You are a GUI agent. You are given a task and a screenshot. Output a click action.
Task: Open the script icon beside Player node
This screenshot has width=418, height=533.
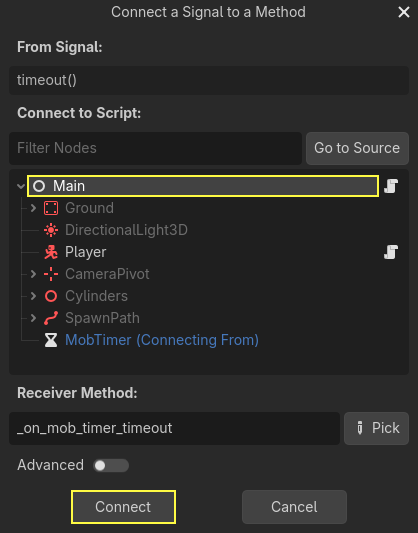tap(391, 252)
